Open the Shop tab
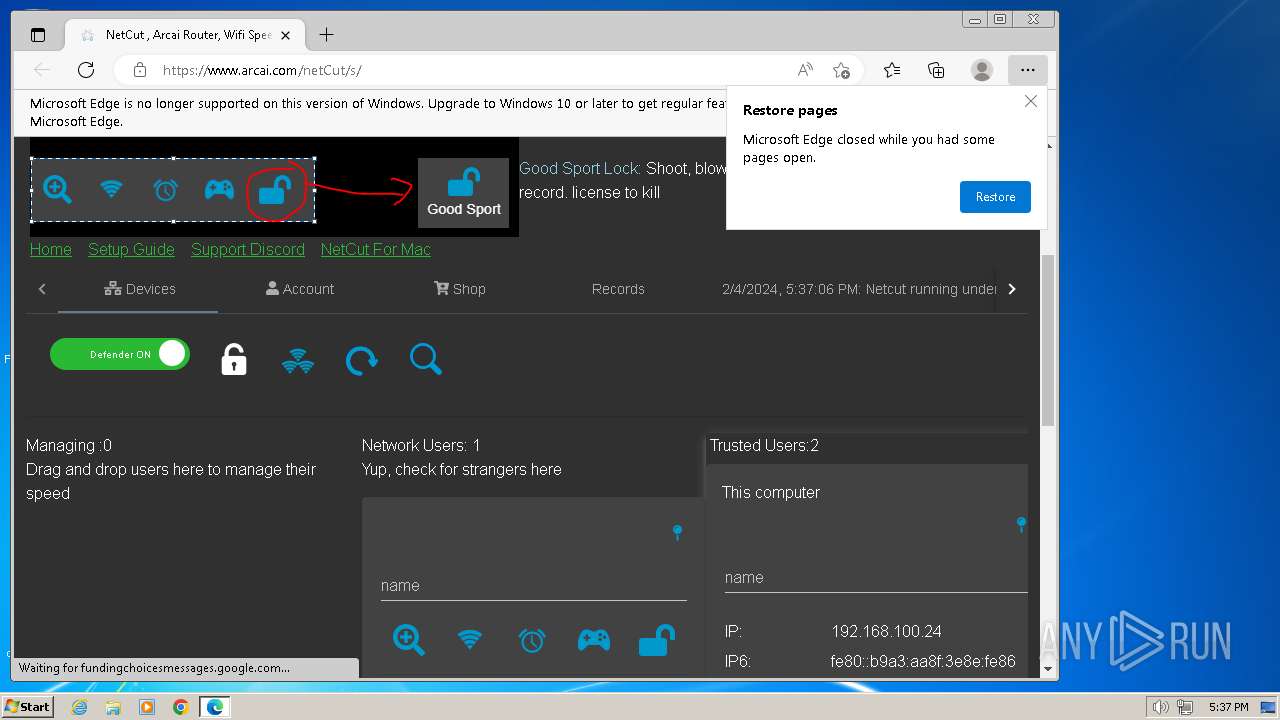 460,289
